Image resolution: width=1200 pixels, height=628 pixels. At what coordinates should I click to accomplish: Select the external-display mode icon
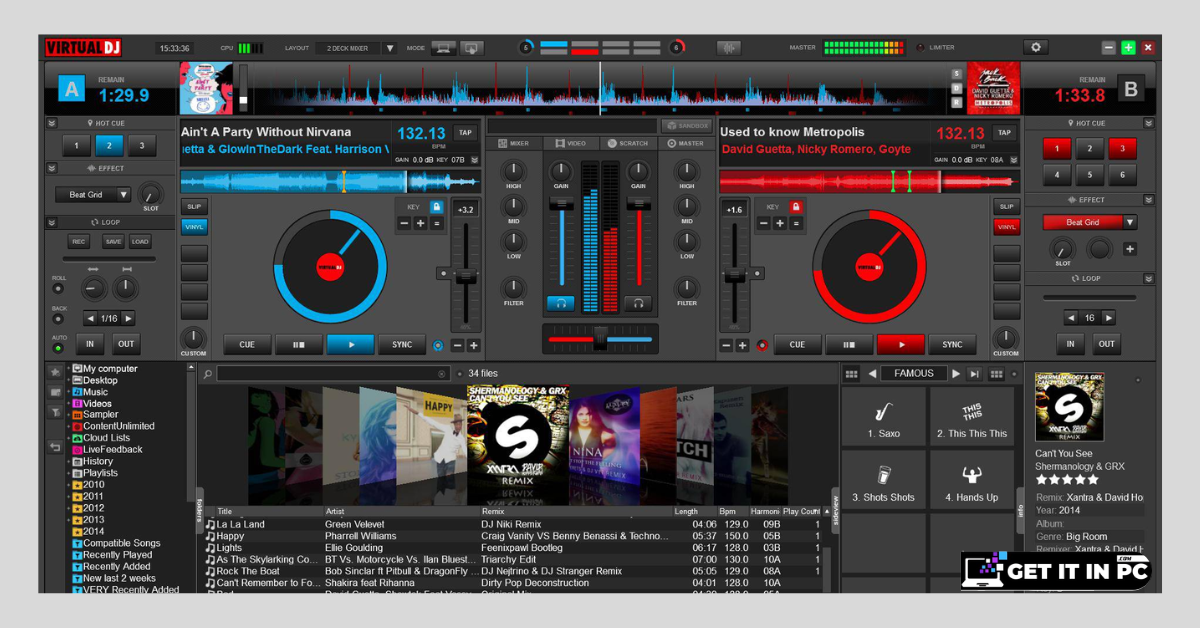(471, 47)
